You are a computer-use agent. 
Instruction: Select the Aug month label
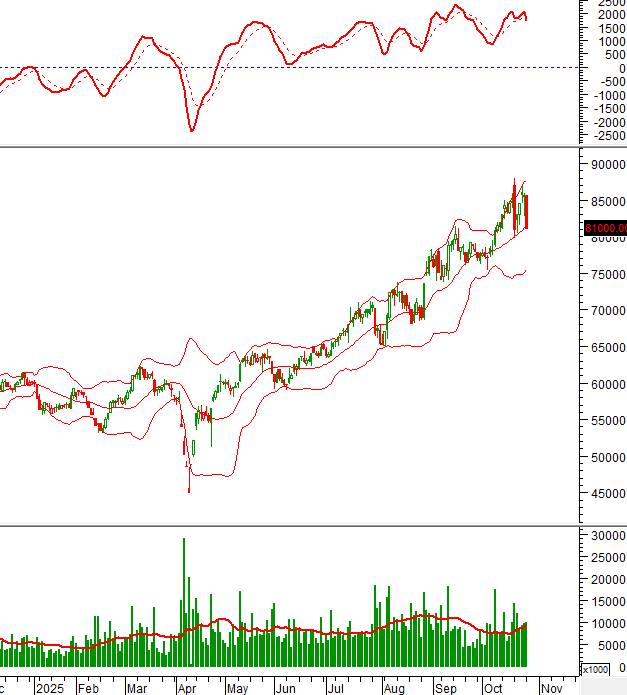(x=394, y=688)
